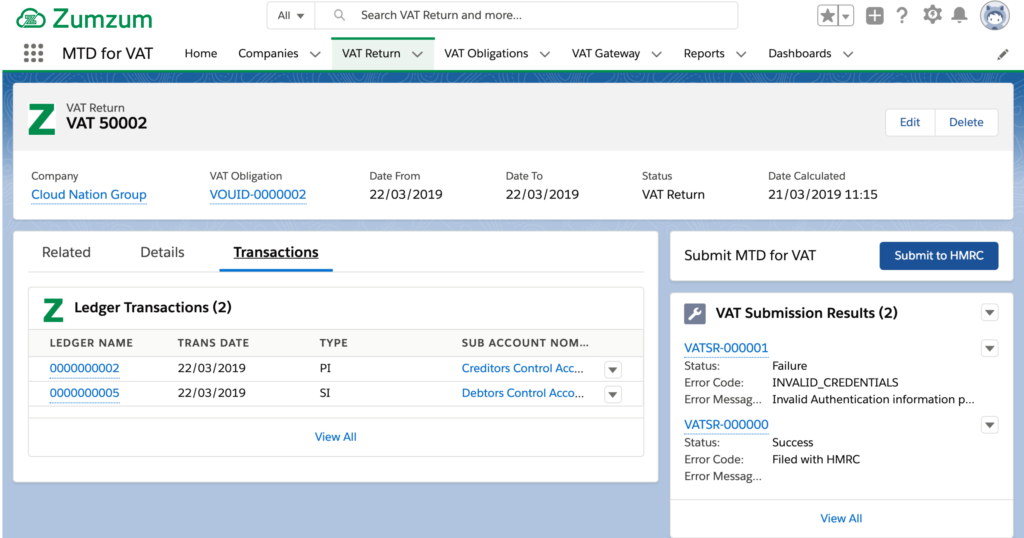This screenshot has height=538, width=1024.
Task: Expand the VAT Obligations chevron menu
Action: coord(545,54)
